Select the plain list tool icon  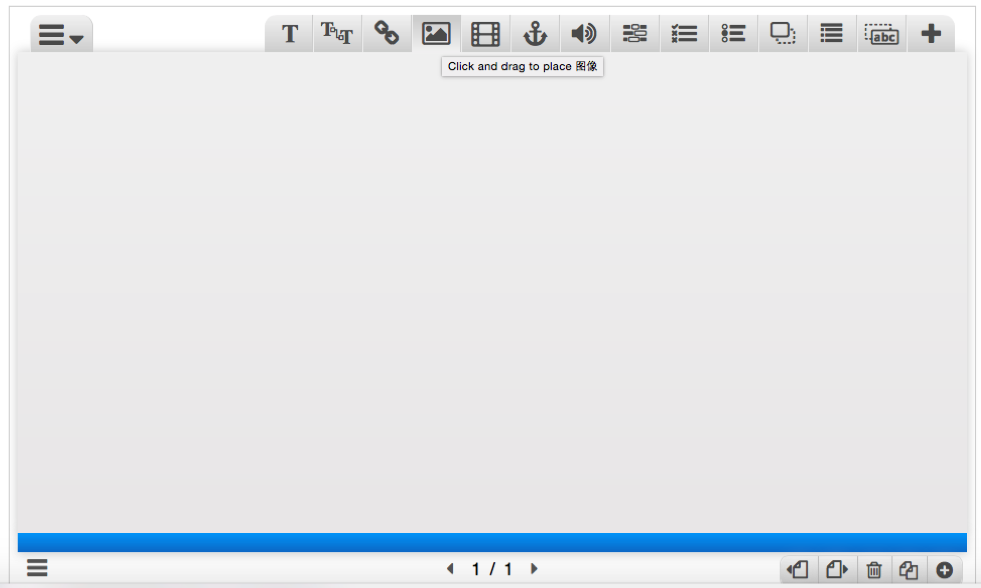tap(831, 34)
